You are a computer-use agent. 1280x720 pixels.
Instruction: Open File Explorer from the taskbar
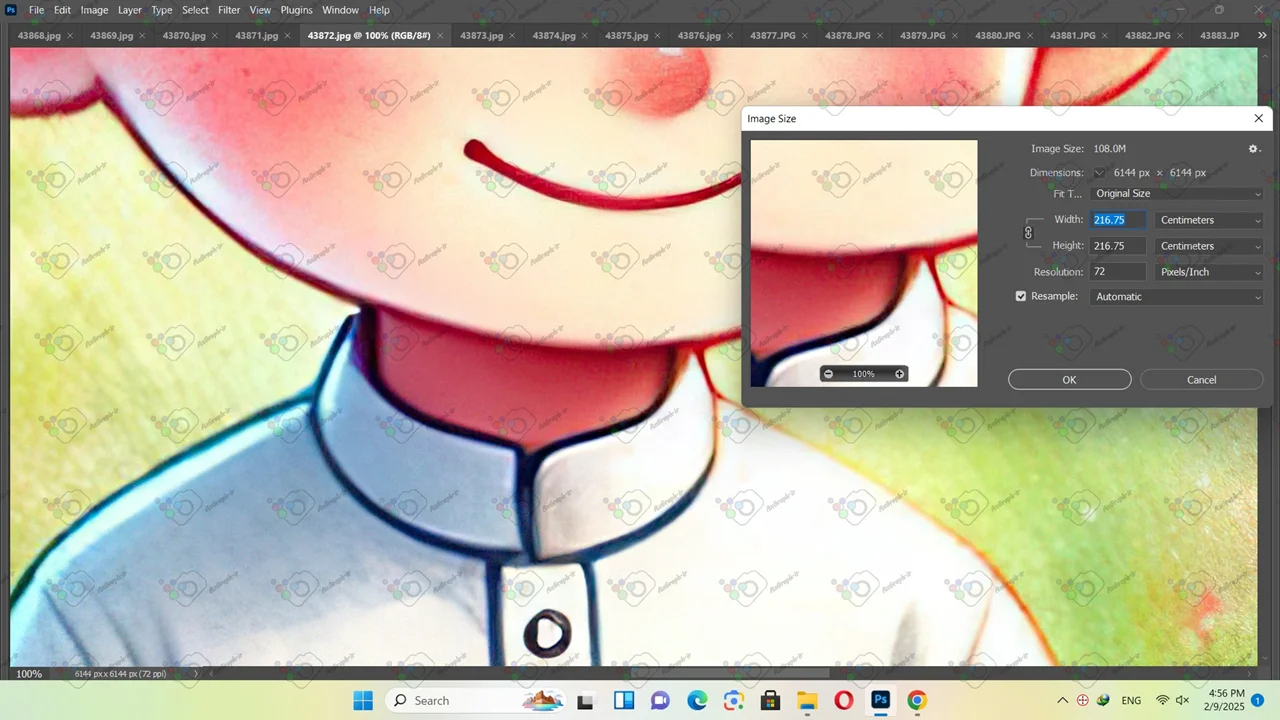[807, 700]
